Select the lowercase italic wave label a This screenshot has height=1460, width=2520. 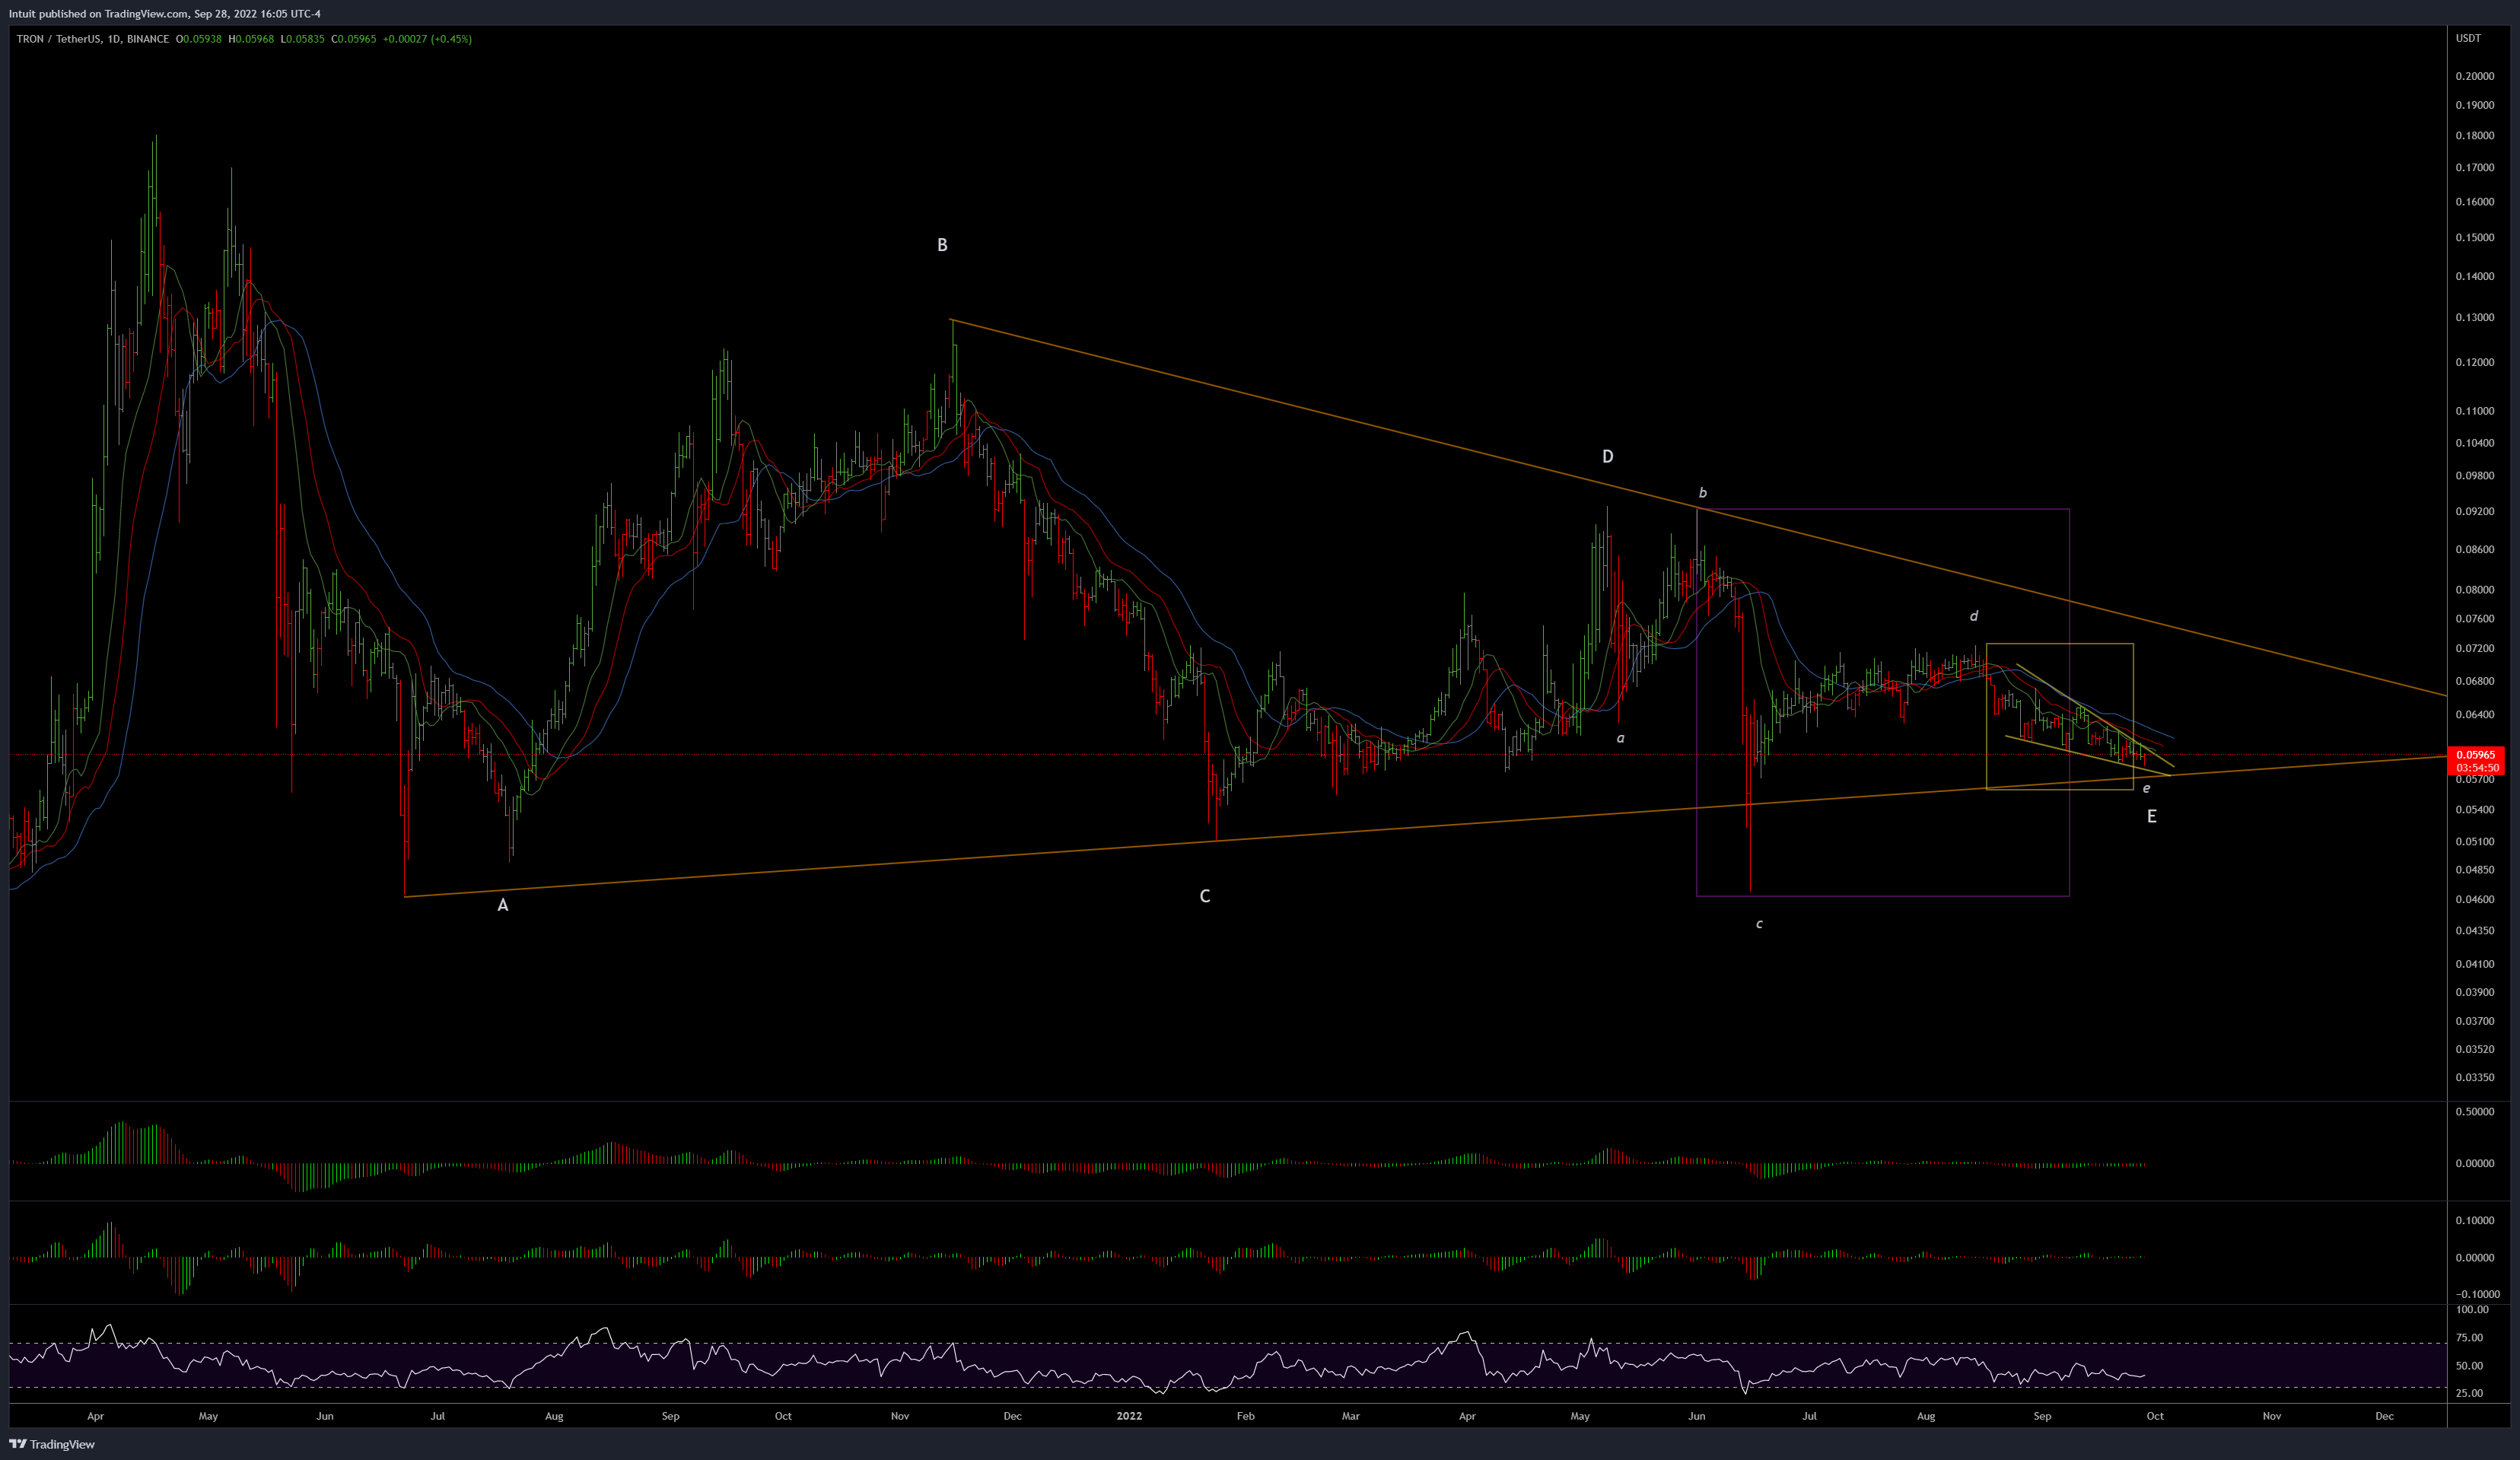pos(1621,738)
